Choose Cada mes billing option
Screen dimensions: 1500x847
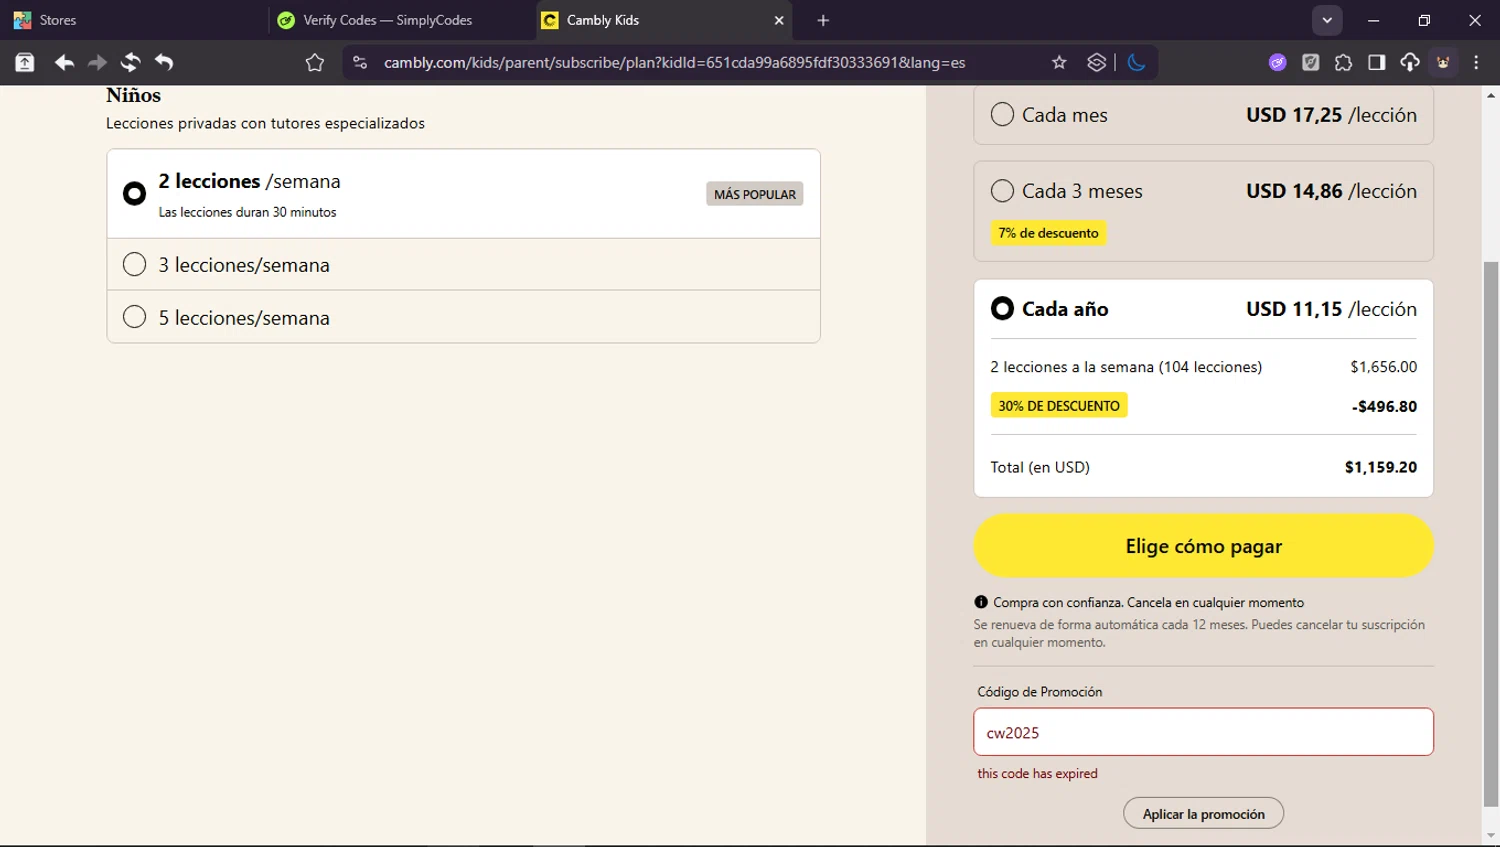tap(1203, 115)
